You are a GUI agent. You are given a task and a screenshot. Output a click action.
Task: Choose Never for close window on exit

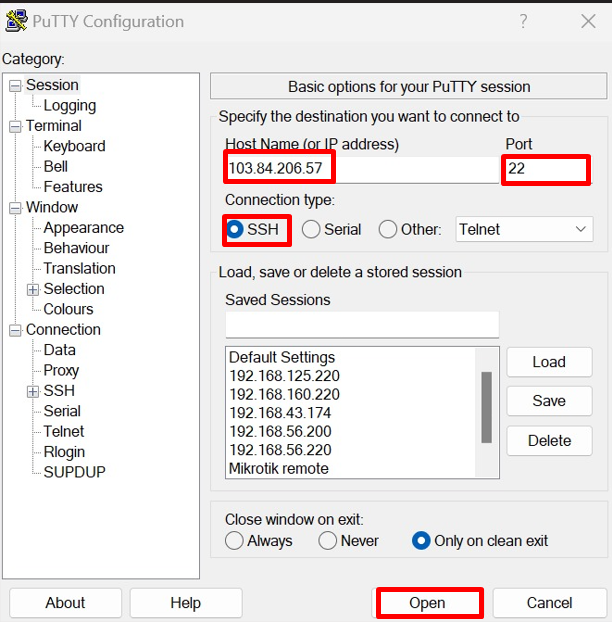coord(328,541)
